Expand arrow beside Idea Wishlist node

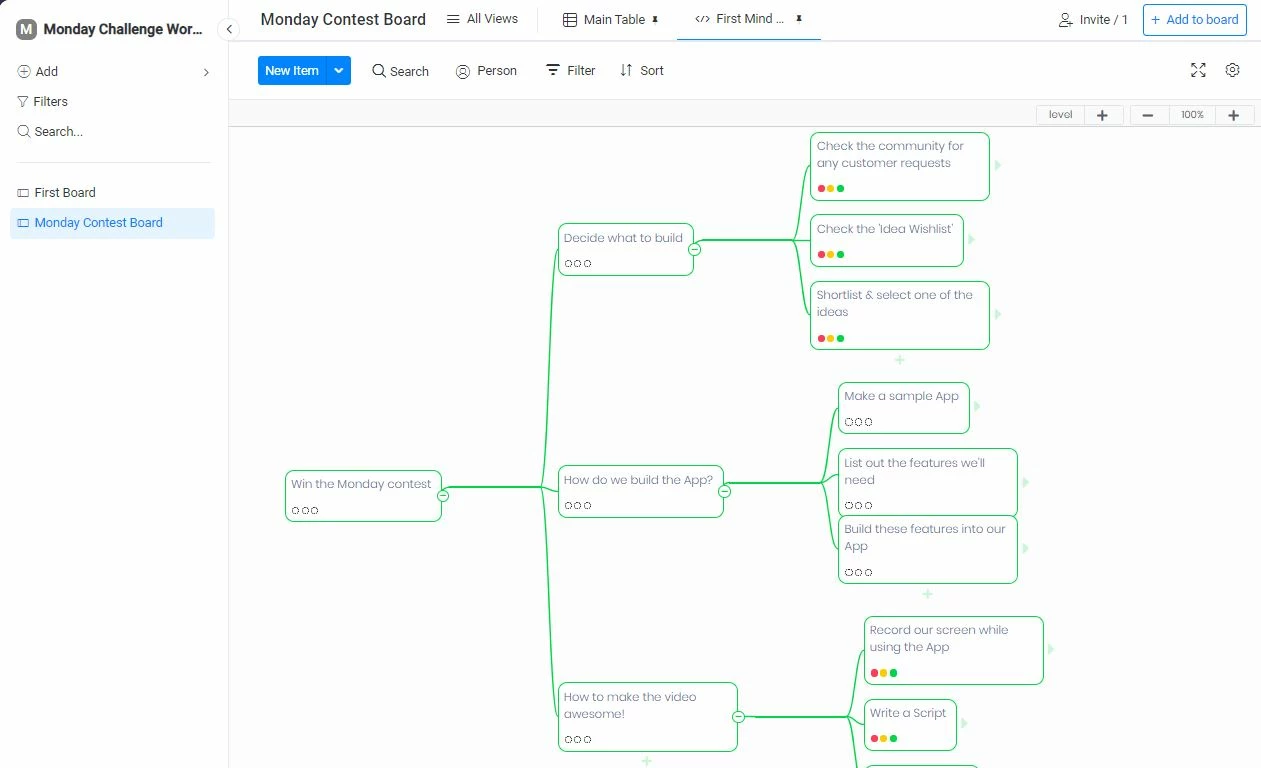point(972,240)
